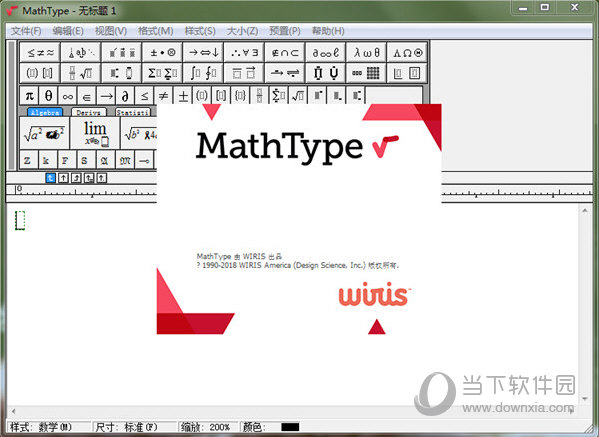Insert the element-of symbol from small bar
Image resolution: width=599 pixels, height=437 pixels.
87,95
